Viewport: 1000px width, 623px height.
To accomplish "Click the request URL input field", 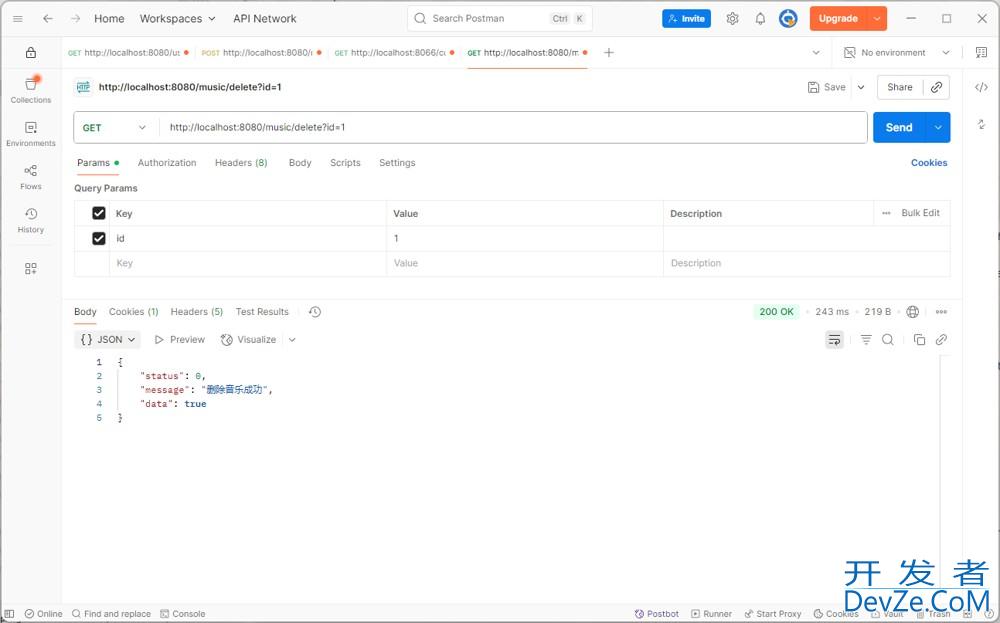I will click(513, 128).
